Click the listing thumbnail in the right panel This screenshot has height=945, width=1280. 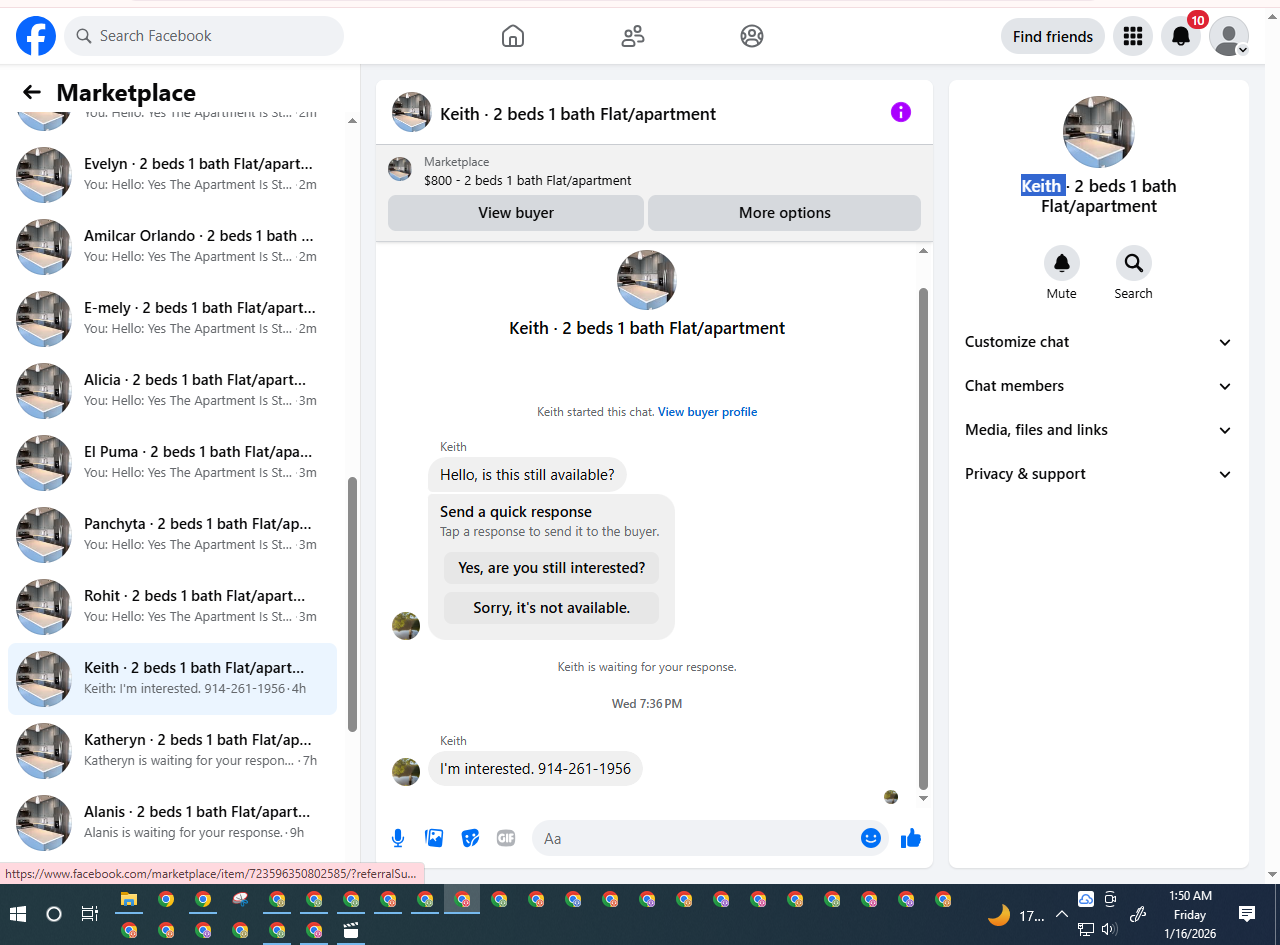point(1099,132)
